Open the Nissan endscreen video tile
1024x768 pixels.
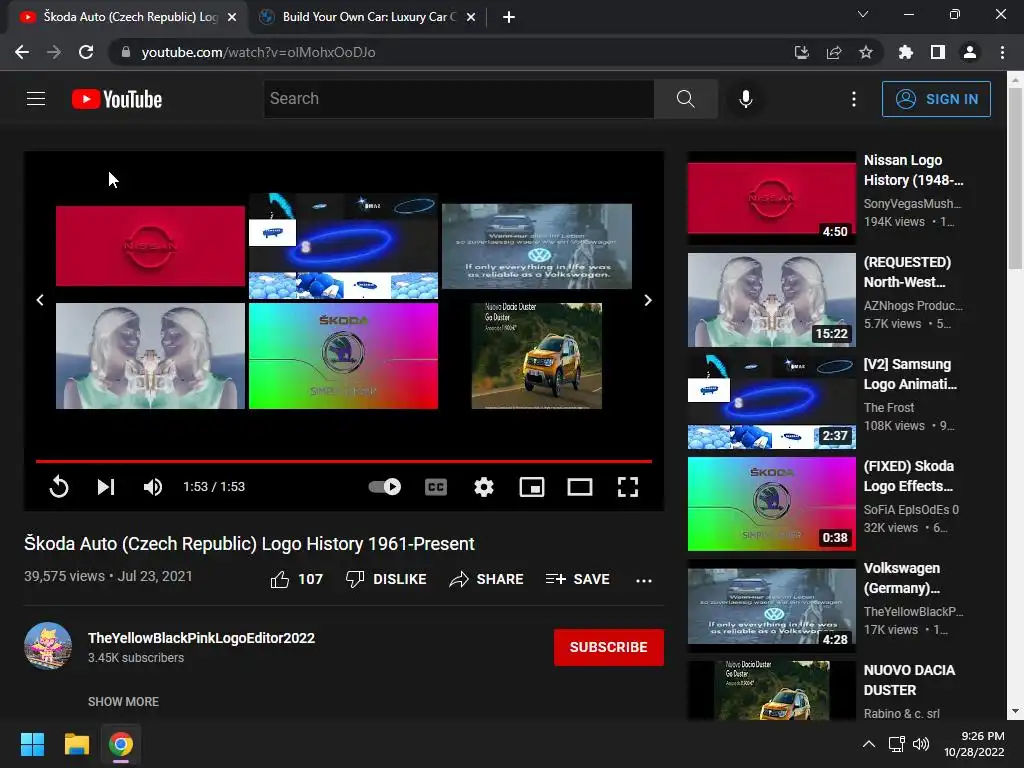tap(150, 246)
